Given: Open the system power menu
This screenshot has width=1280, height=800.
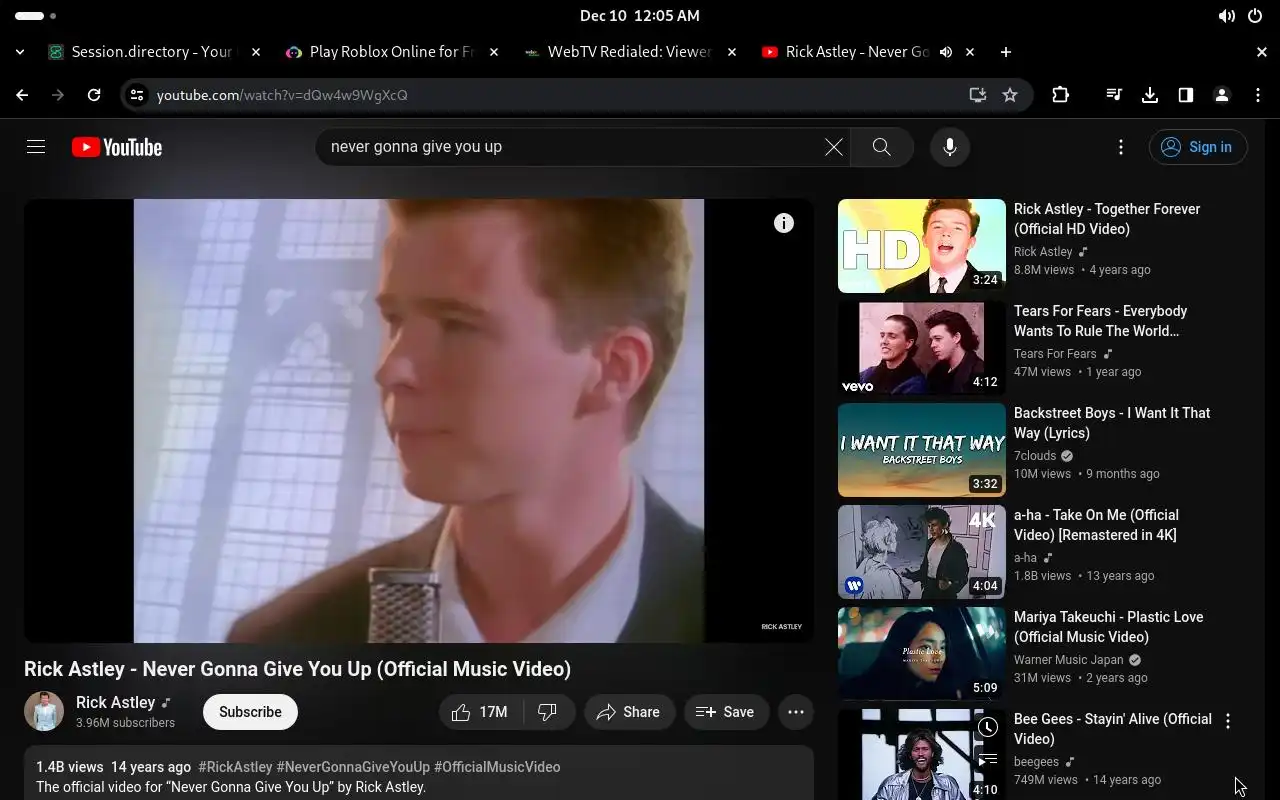Looking at the screenshot, I should 1255,16.
